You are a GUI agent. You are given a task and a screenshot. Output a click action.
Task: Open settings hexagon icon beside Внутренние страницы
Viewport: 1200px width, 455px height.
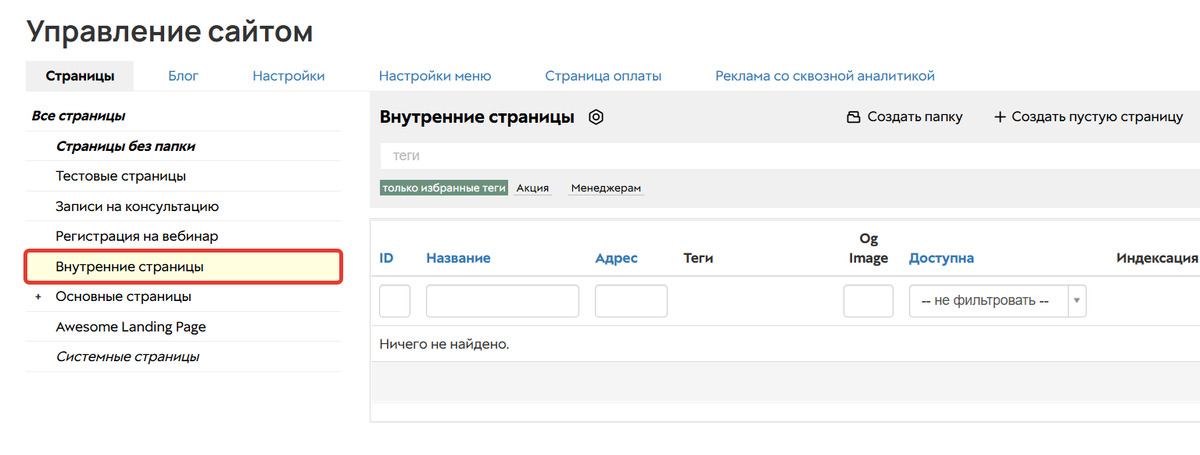596,117
